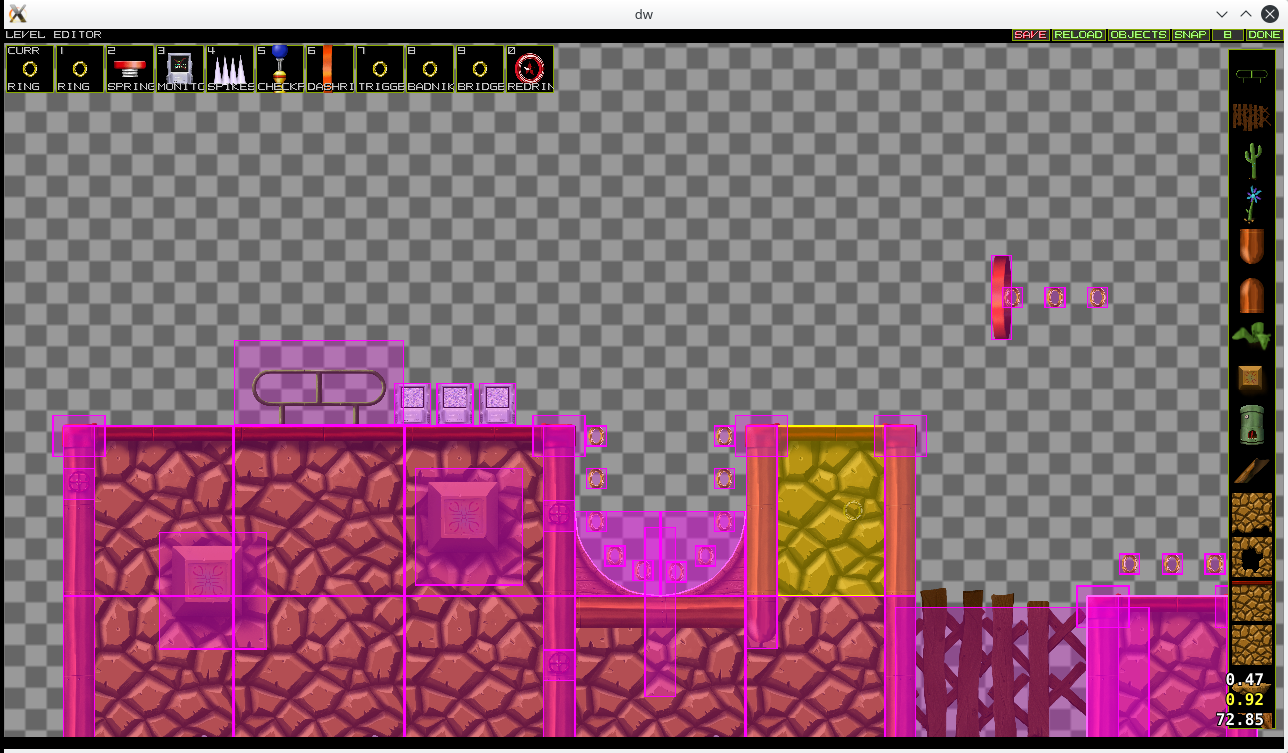Select object slot 2 Spring
This screenshot has height=753, width=1288.
tap(130, 69)
